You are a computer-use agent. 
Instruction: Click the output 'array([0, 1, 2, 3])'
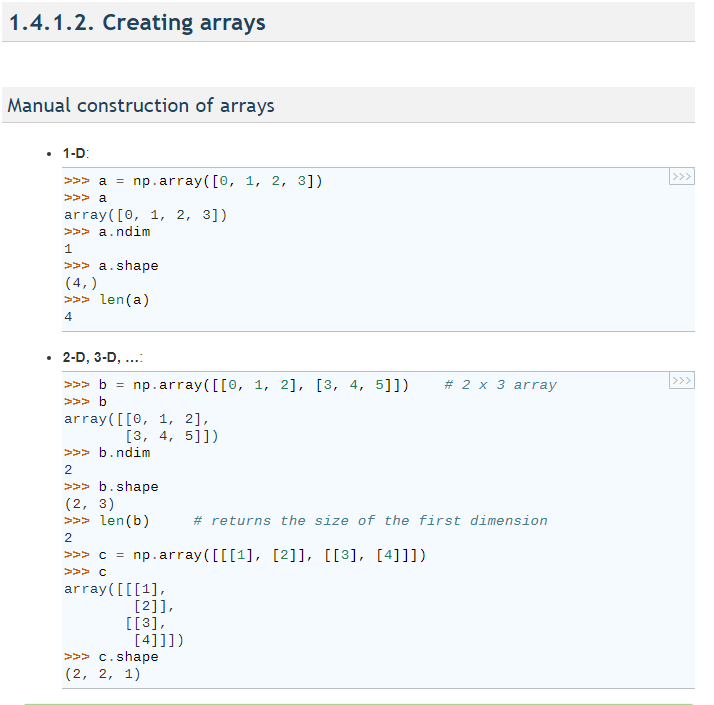pos(145,215)
